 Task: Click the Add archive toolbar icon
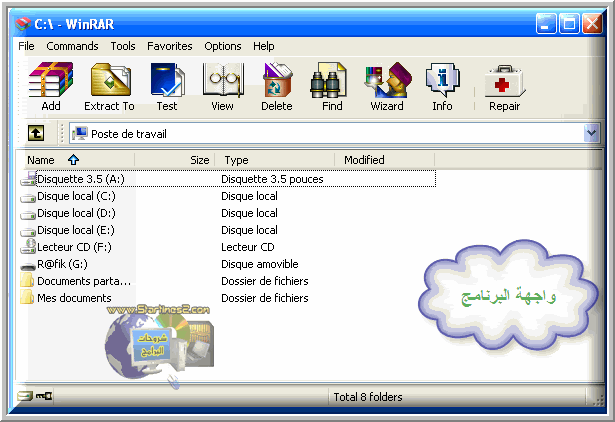(51, 80)
